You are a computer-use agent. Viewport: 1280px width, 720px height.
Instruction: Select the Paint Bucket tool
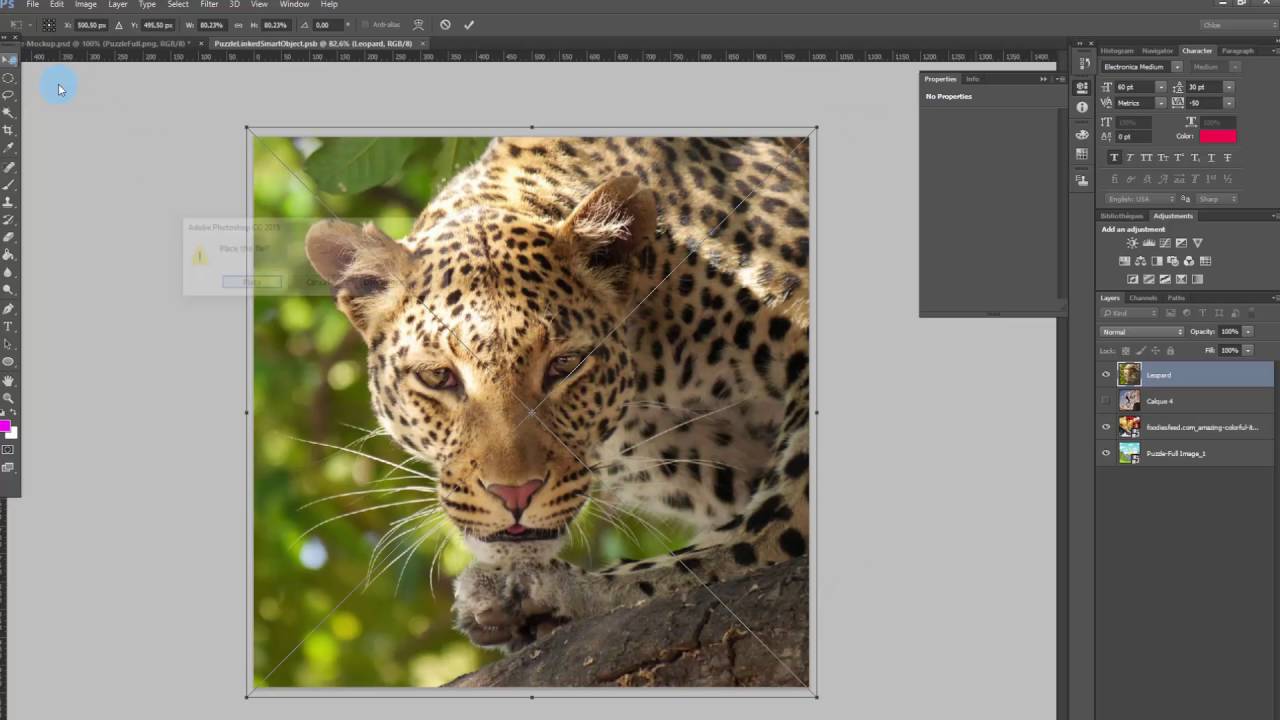coord(8,255)
